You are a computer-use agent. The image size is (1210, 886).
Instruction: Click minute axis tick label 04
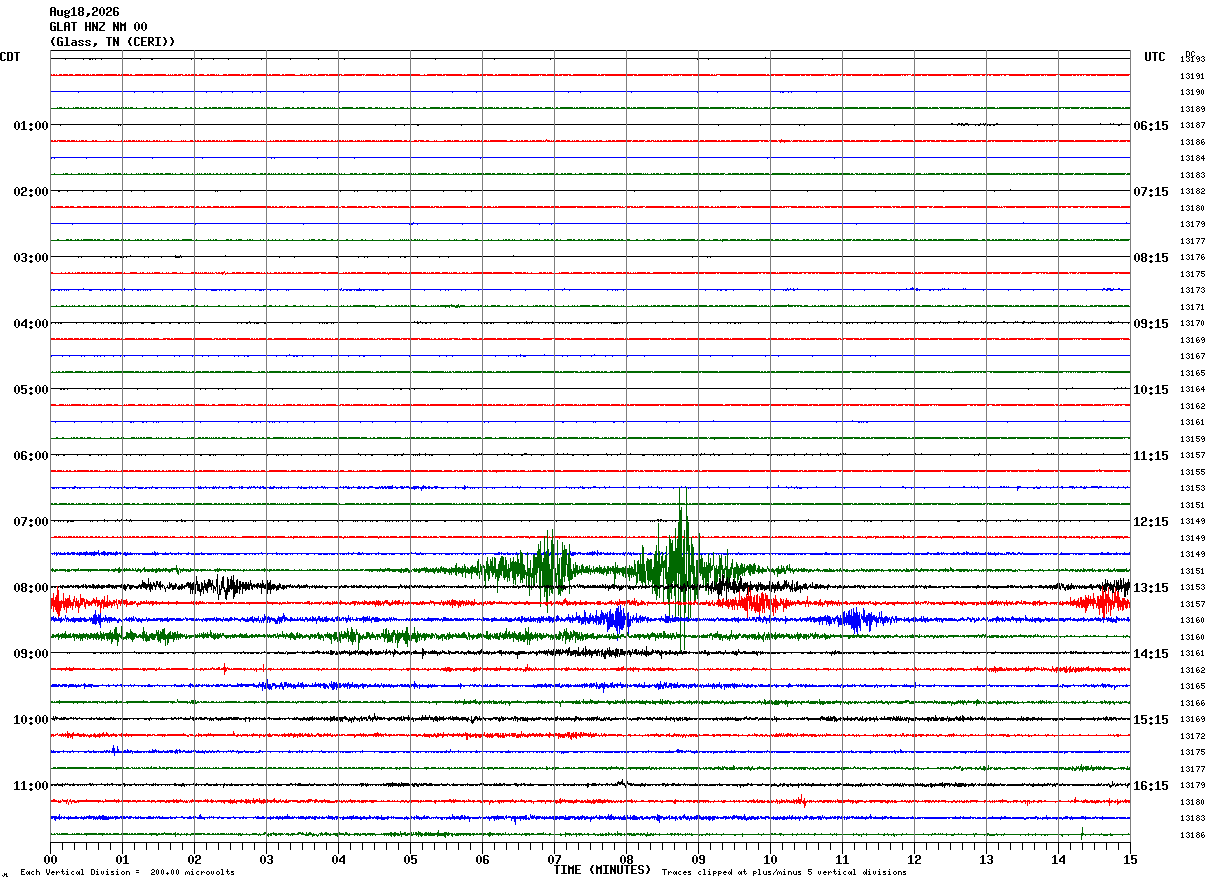click(x=338, y=859)
